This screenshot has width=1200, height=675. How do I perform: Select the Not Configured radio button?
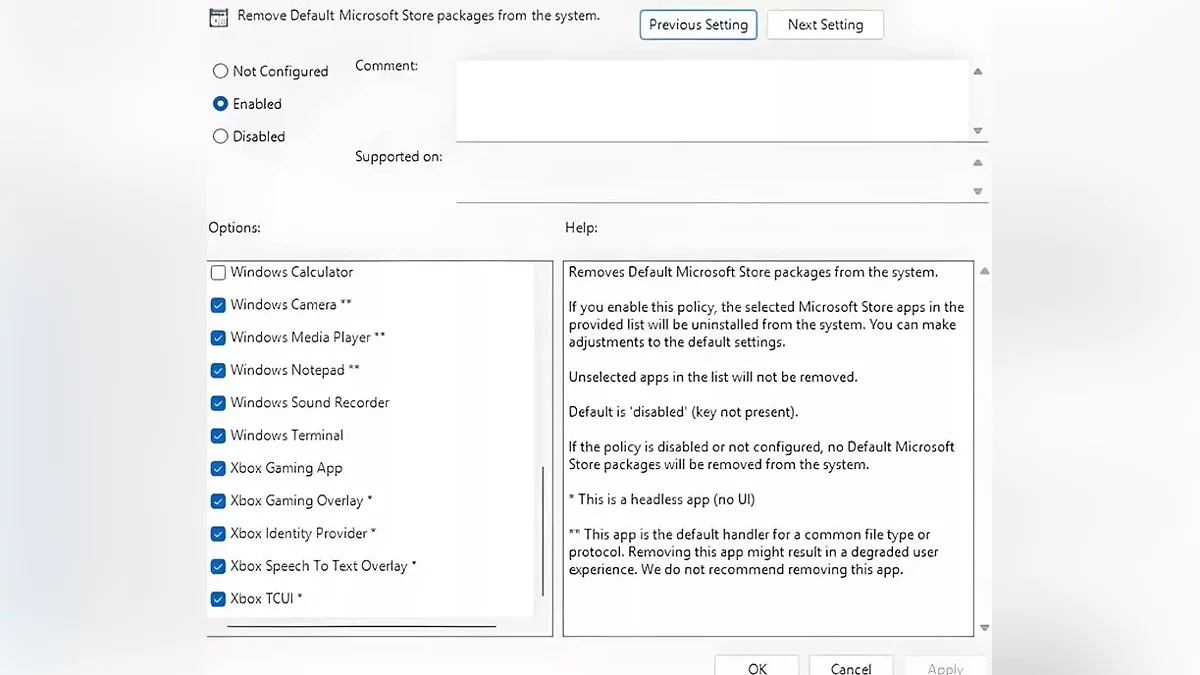click(221, 71)
